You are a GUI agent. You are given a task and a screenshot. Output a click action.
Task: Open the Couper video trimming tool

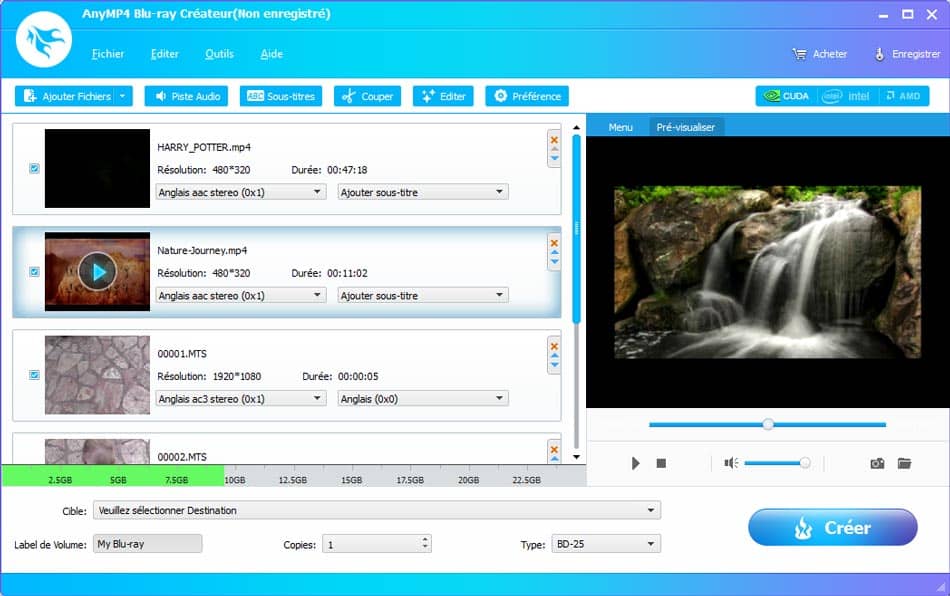coord(368,96)
